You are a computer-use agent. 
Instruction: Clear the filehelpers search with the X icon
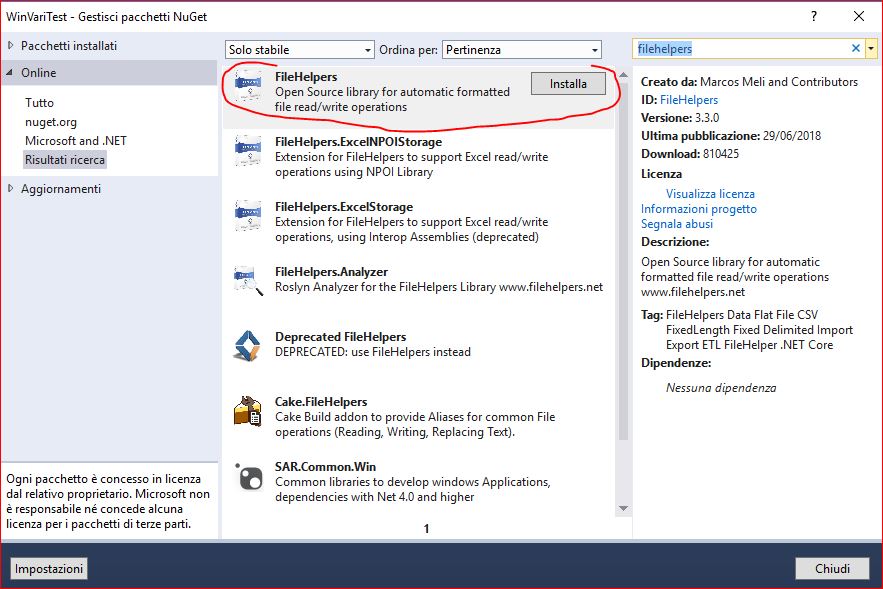pos(855,48)
